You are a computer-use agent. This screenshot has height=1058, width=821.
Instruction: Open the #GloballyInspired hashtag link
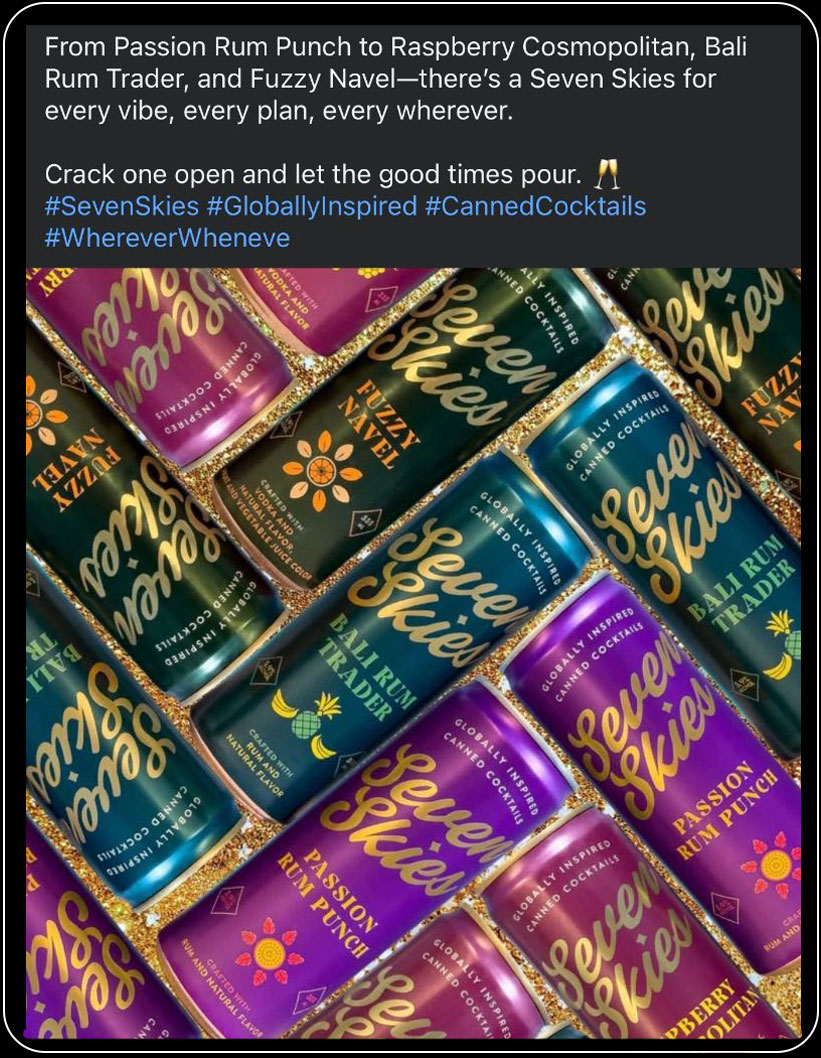(x=312, y=206)
